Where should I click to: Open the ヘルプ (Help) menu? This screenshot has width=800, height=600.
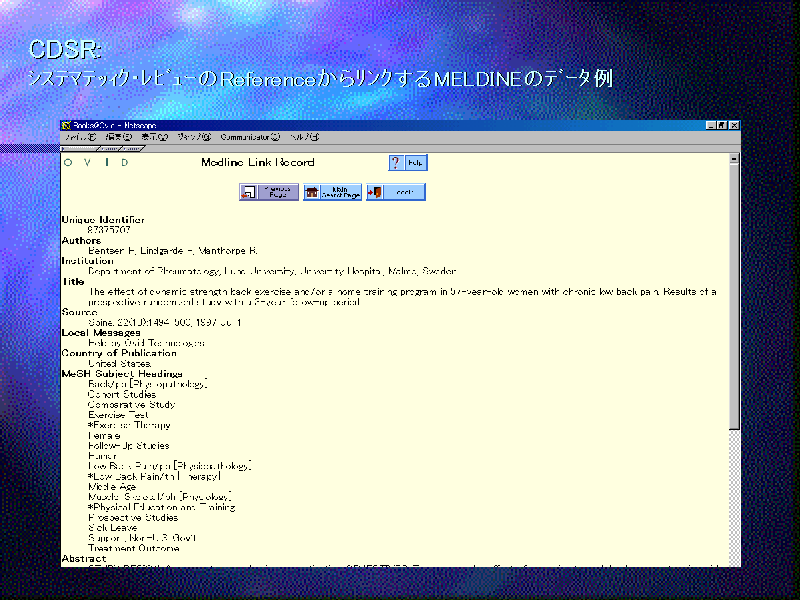coord(304,137)
